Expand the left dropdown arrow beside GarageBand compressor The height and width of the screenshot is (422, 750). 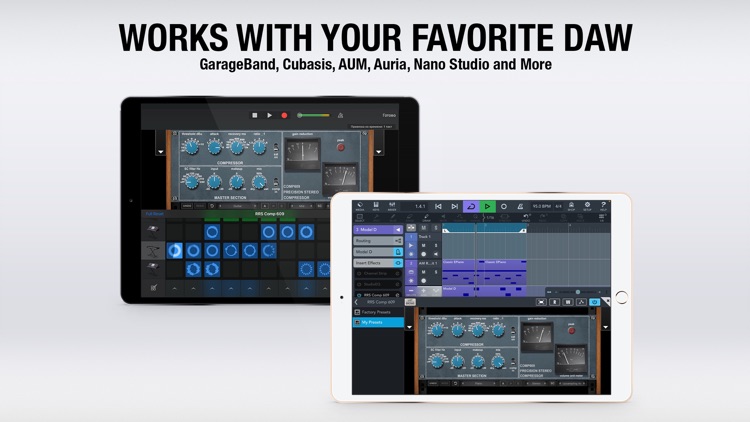[x=161, y=152]
